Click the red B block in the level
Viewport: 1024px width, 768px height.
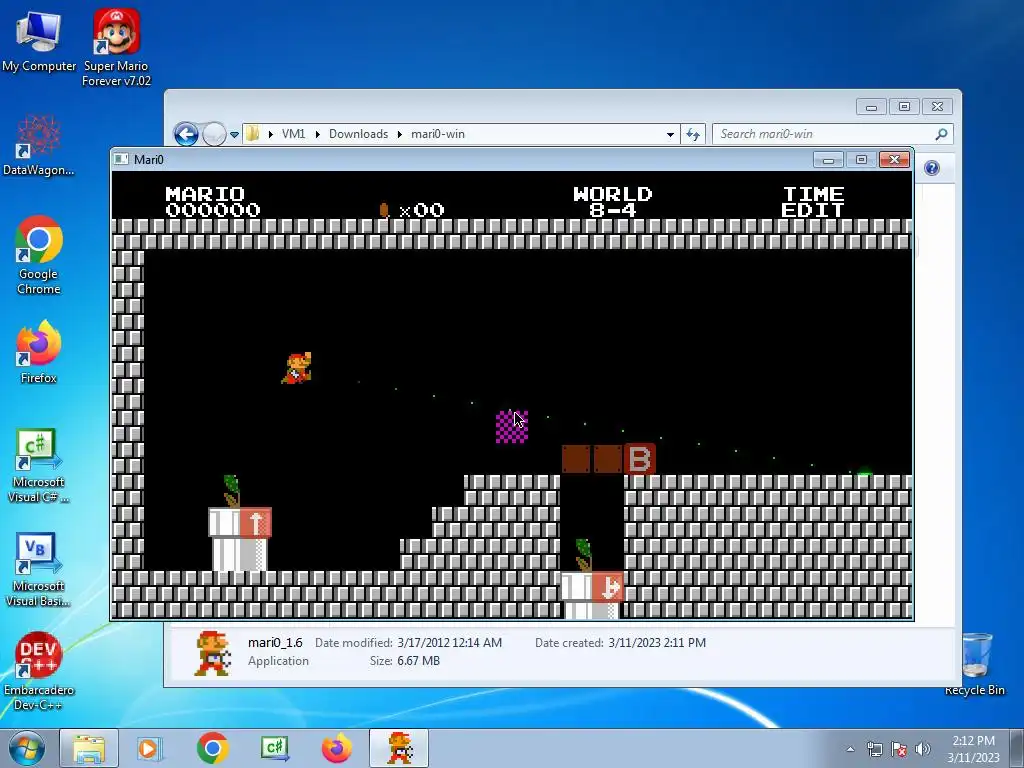[x=640, y=459]
